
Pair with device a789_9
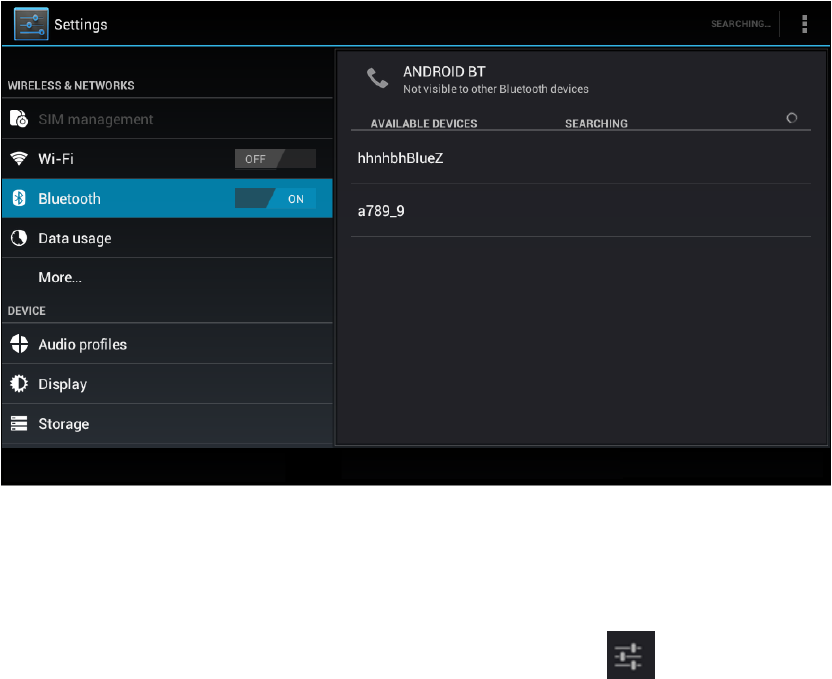(580, 211)
